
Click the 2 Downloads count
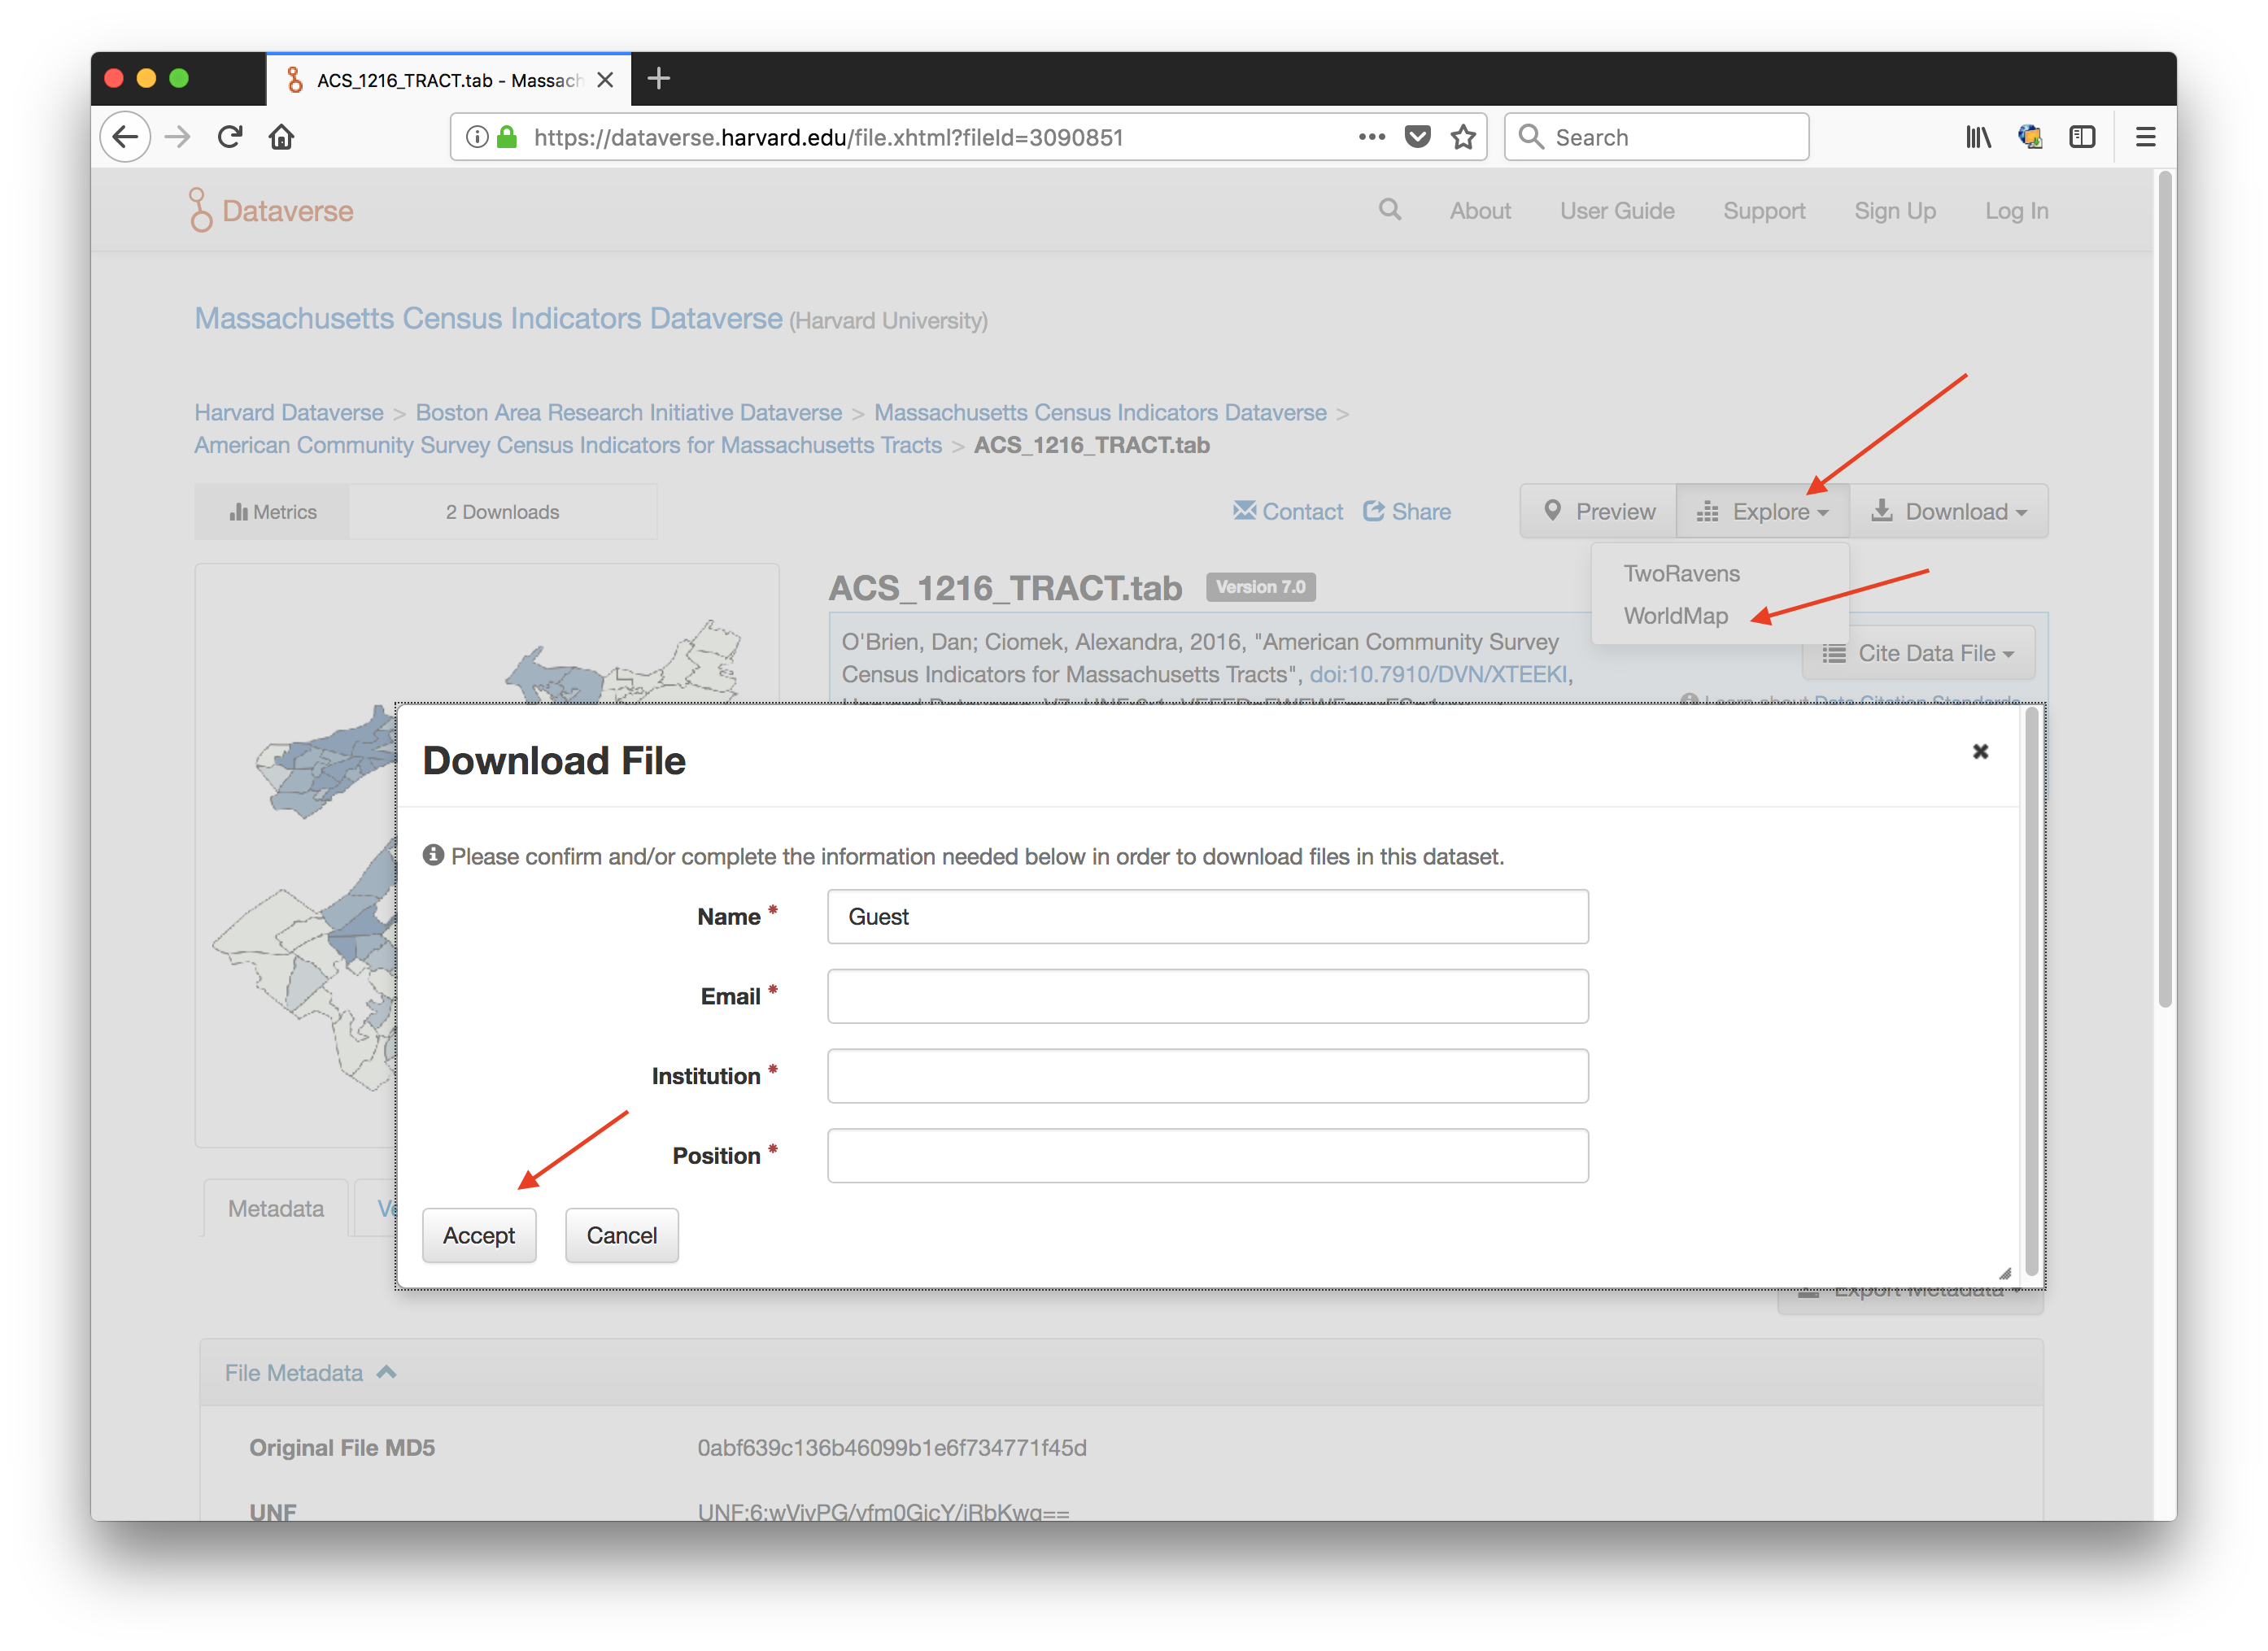click(503, 512)
